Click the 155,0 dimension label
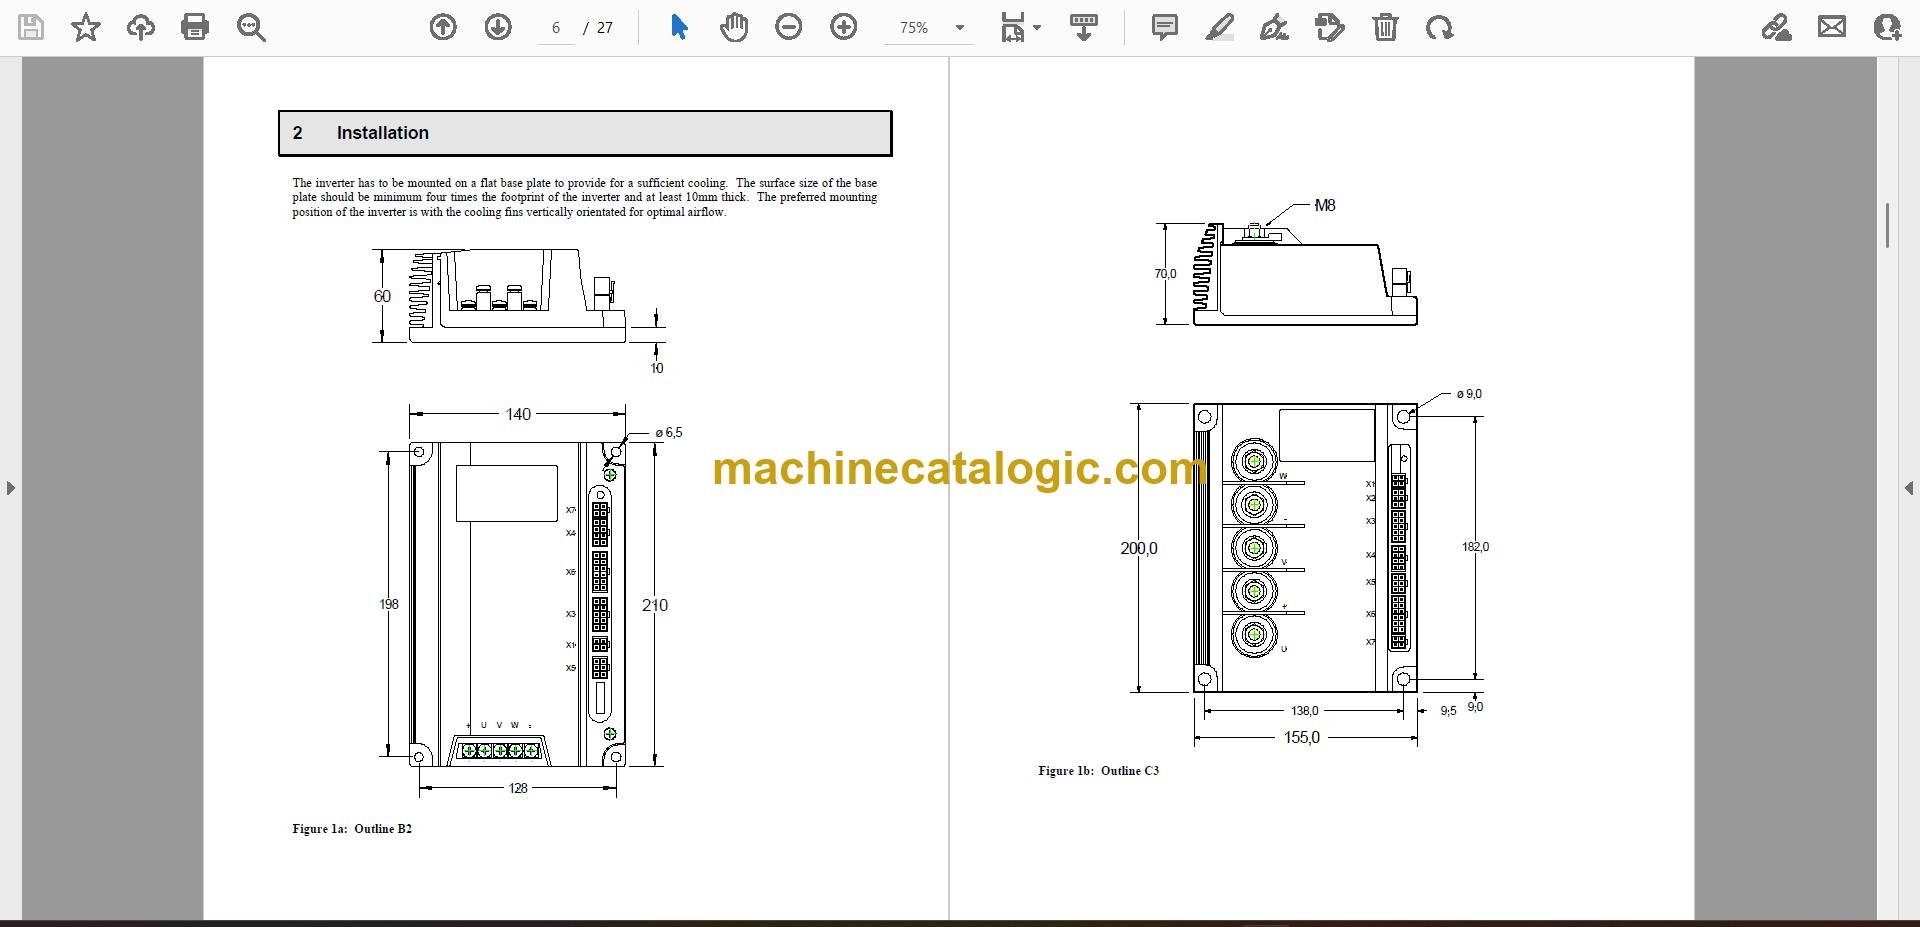Screen dimensions: 1920x927 1302,738
